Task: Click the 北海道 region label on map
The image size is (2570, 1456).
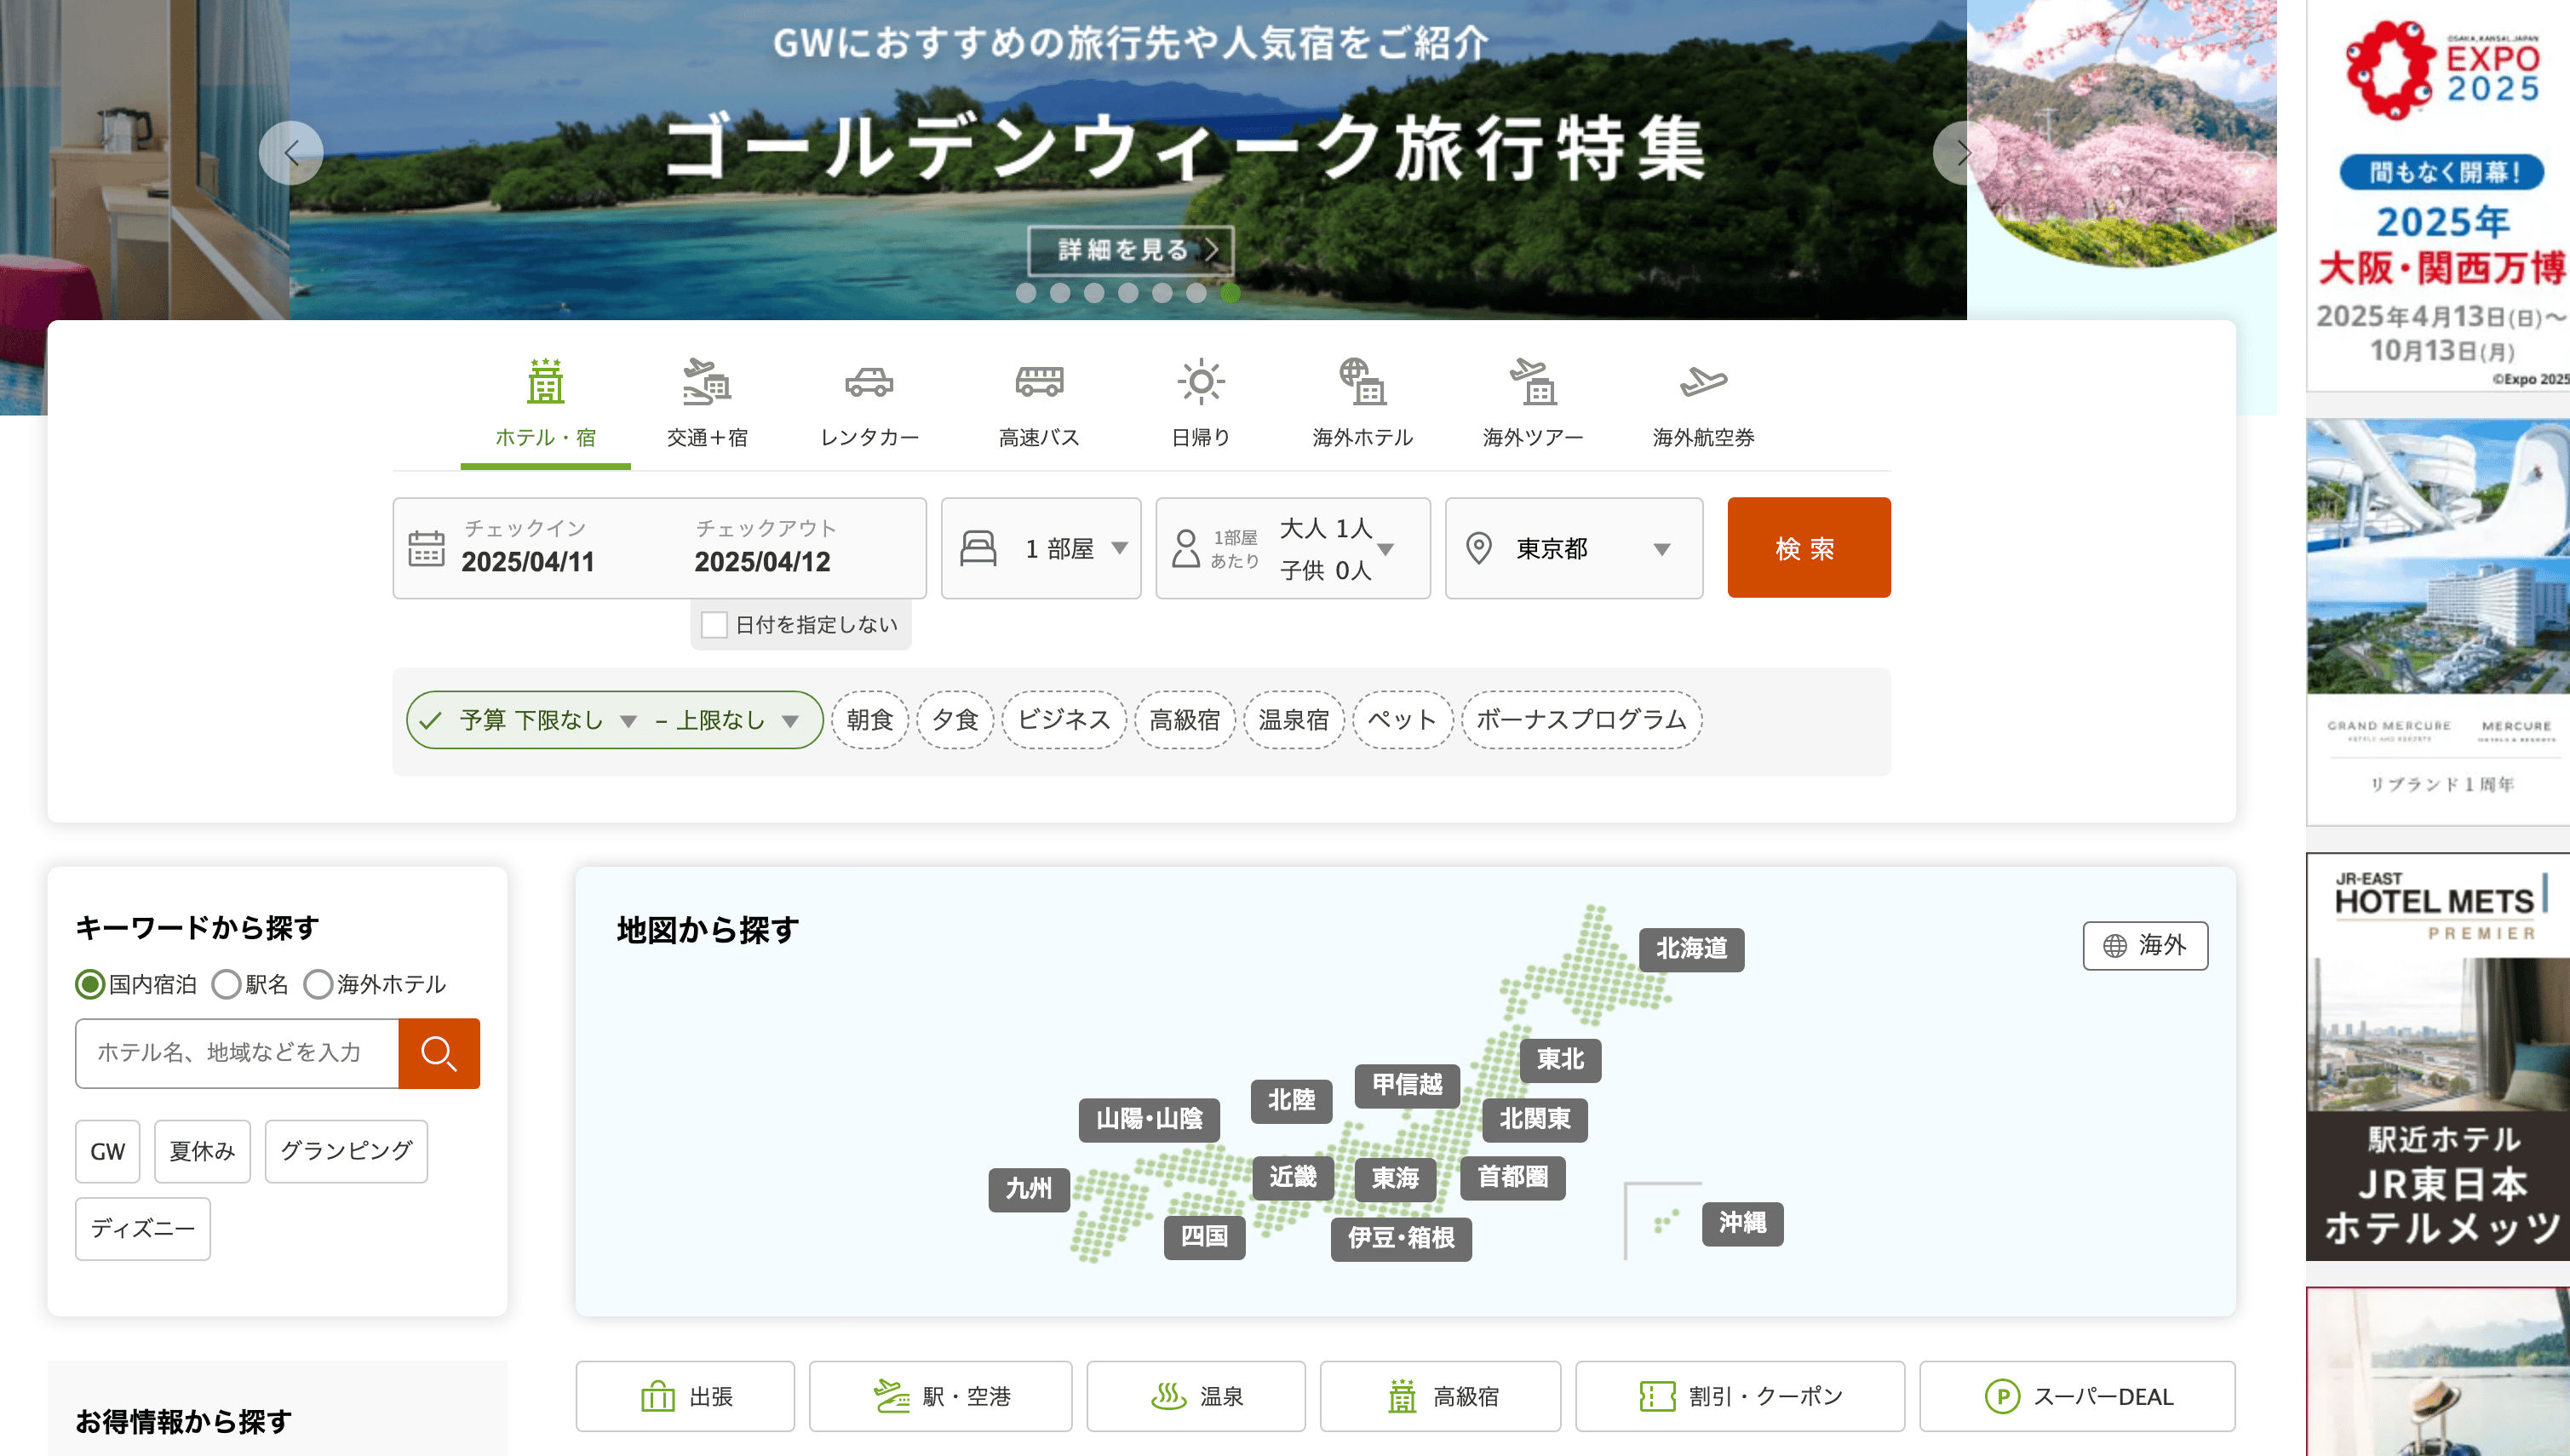Action: click(1691, 948)
